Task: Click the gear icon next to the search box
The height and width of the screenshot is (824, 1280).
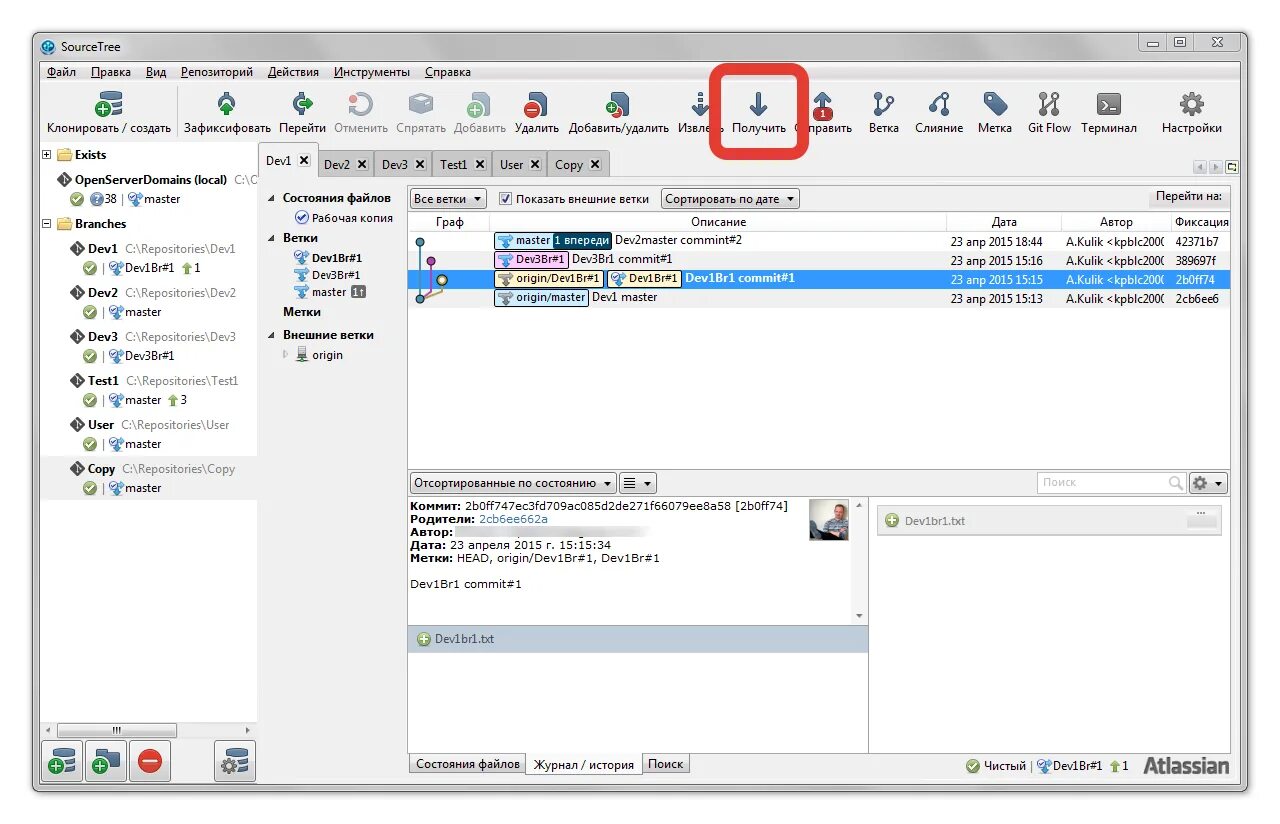Action: click(1207, 483)
